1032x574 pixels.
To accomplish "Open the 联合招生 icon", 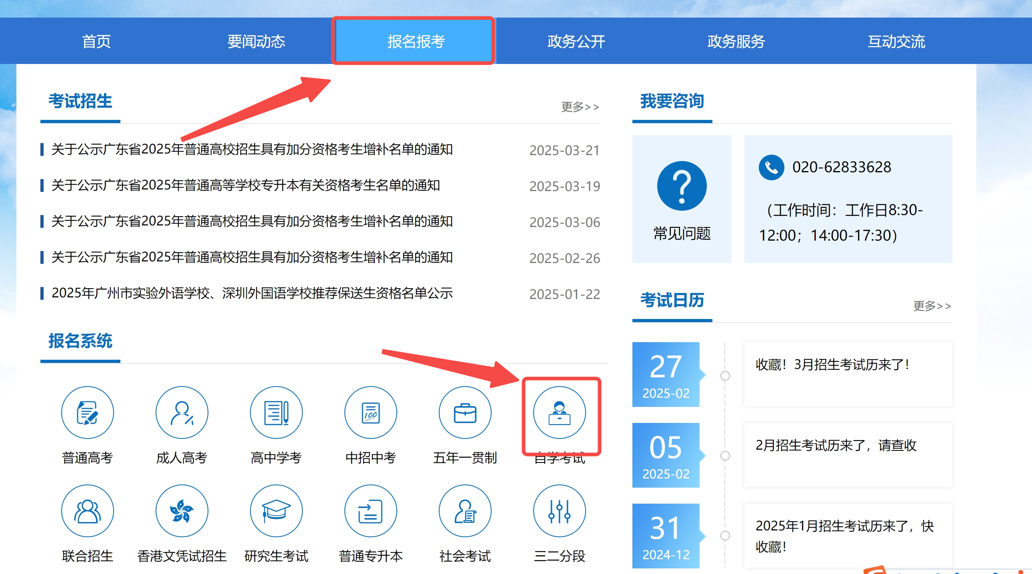I will [87, 512].
